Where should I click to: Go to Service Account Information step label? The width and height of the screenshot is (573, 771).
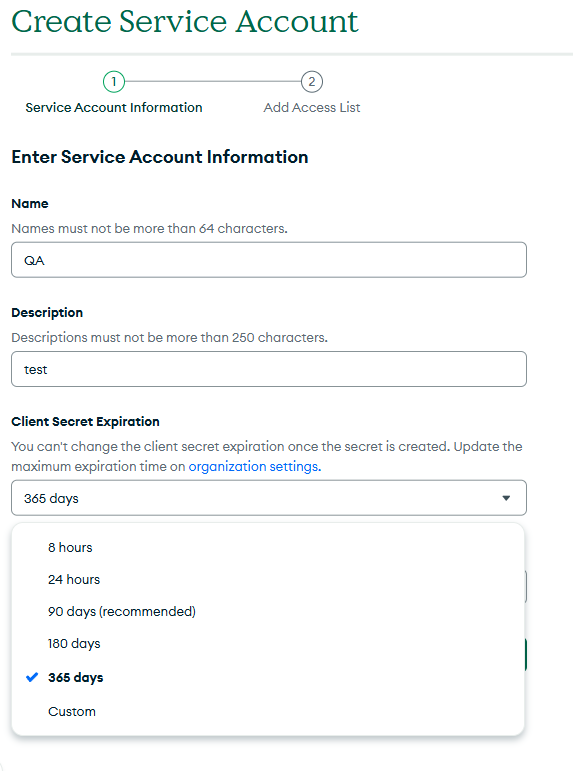coord(114,107)
